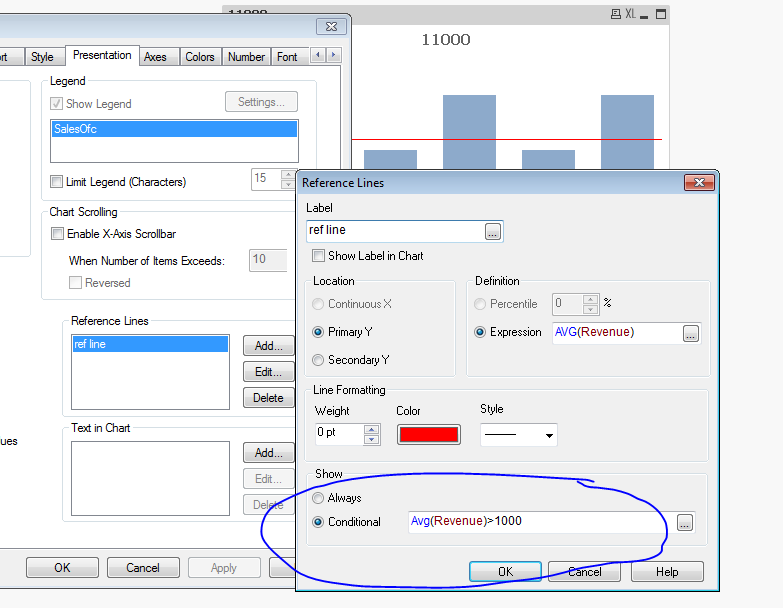Edit the selected reference line
The height and width of the screenshot is (608, 783).
[269, 372]
